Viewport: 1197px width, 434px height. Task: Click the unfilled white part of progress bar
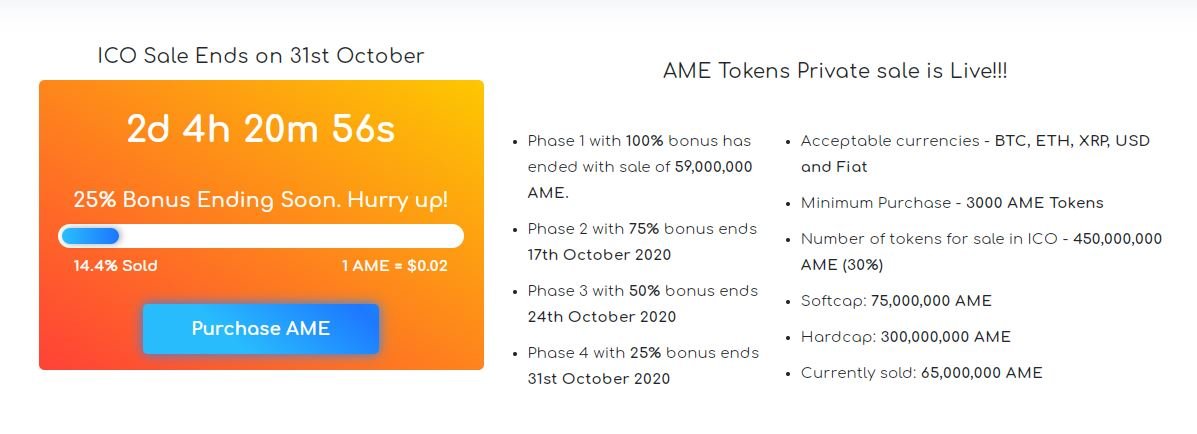point(290,236)
